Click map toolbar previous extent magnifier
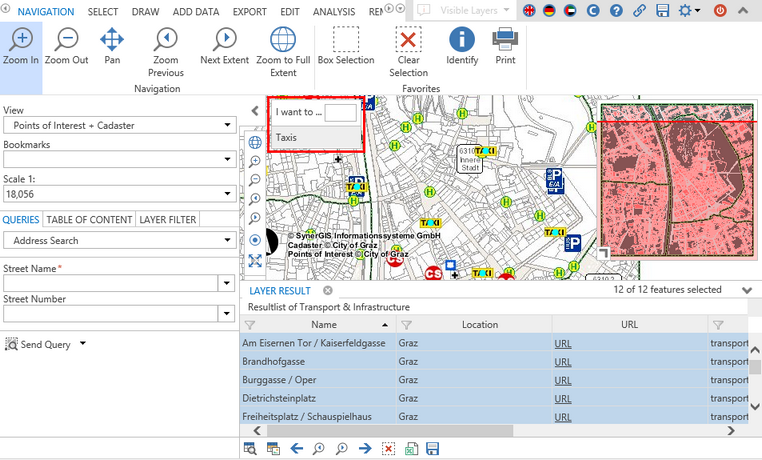Screen dimensions: 762x460 255,199
